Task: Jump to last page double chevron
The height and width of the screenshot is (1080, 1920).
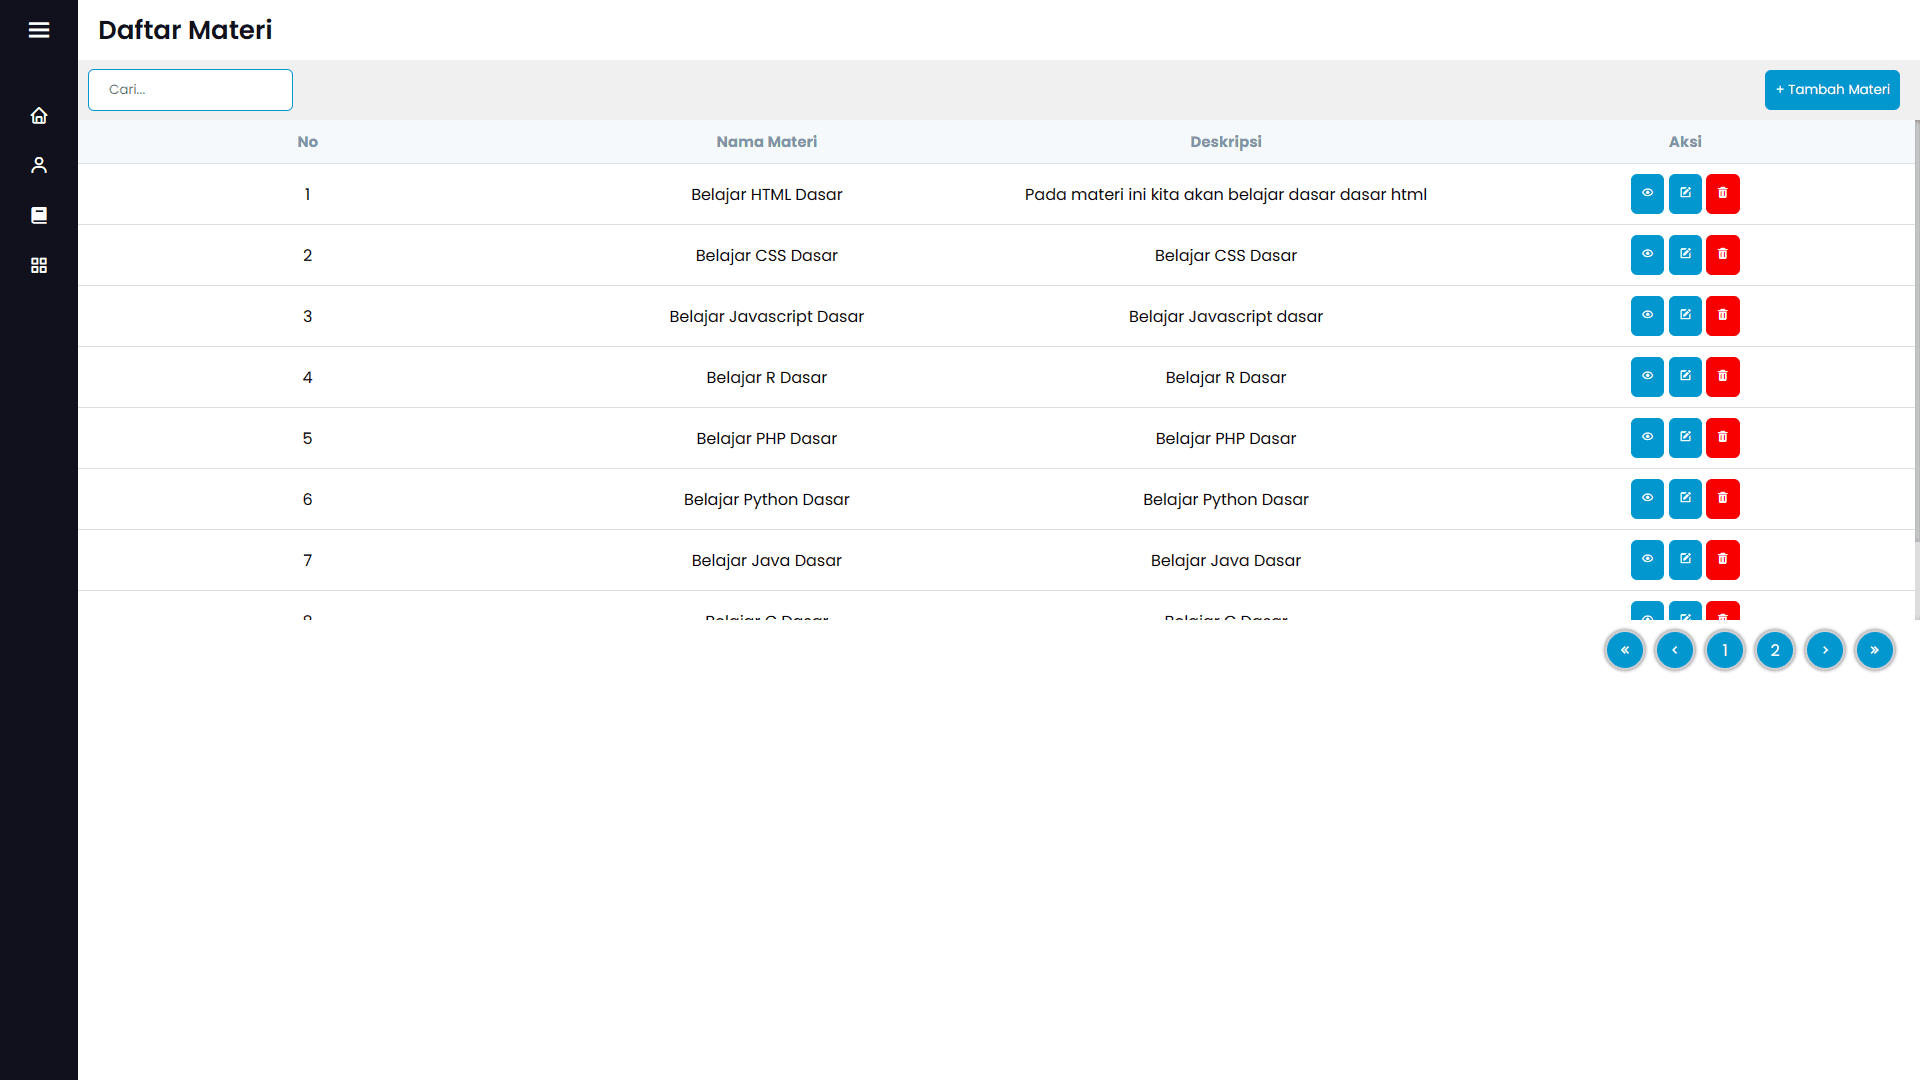Action: 1875,650
